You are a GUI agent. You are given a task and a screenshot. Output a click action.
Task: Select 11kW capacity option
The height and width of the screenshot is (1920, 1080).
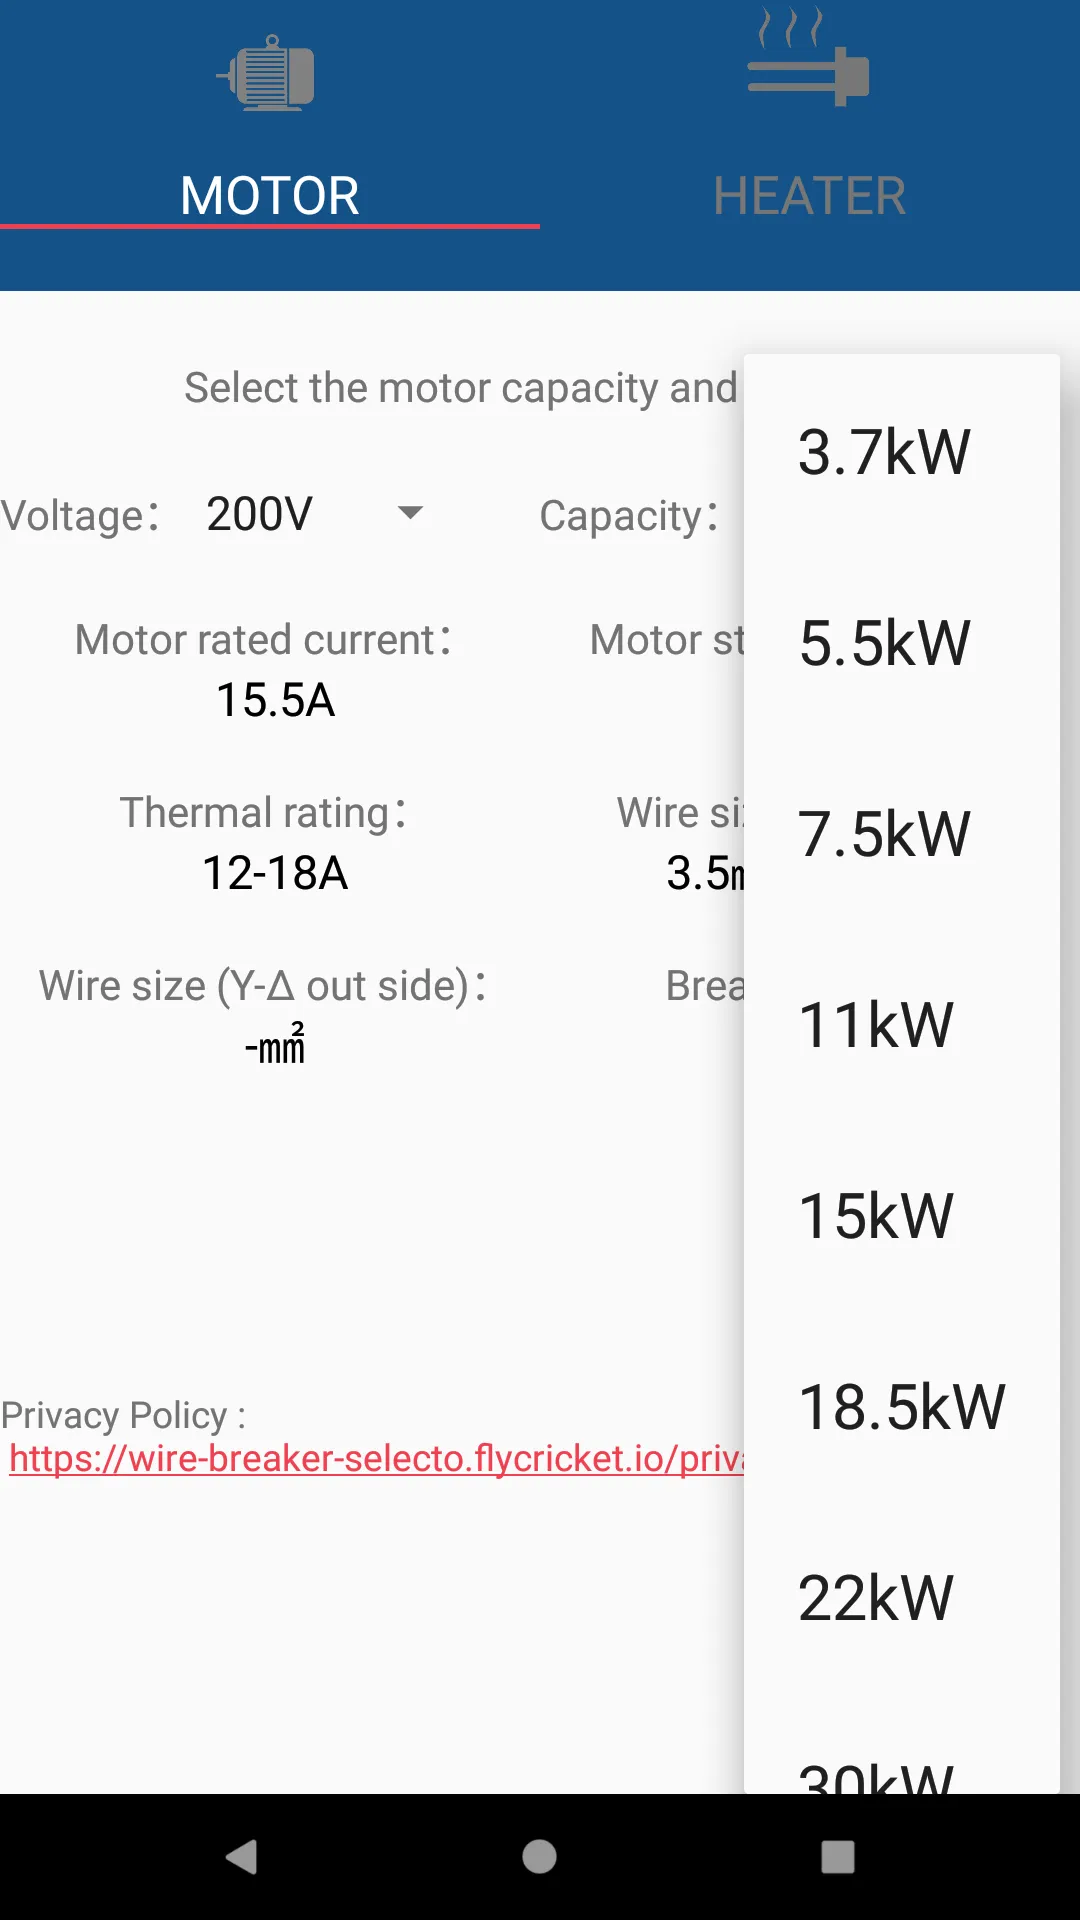[x=902, y=1025]
